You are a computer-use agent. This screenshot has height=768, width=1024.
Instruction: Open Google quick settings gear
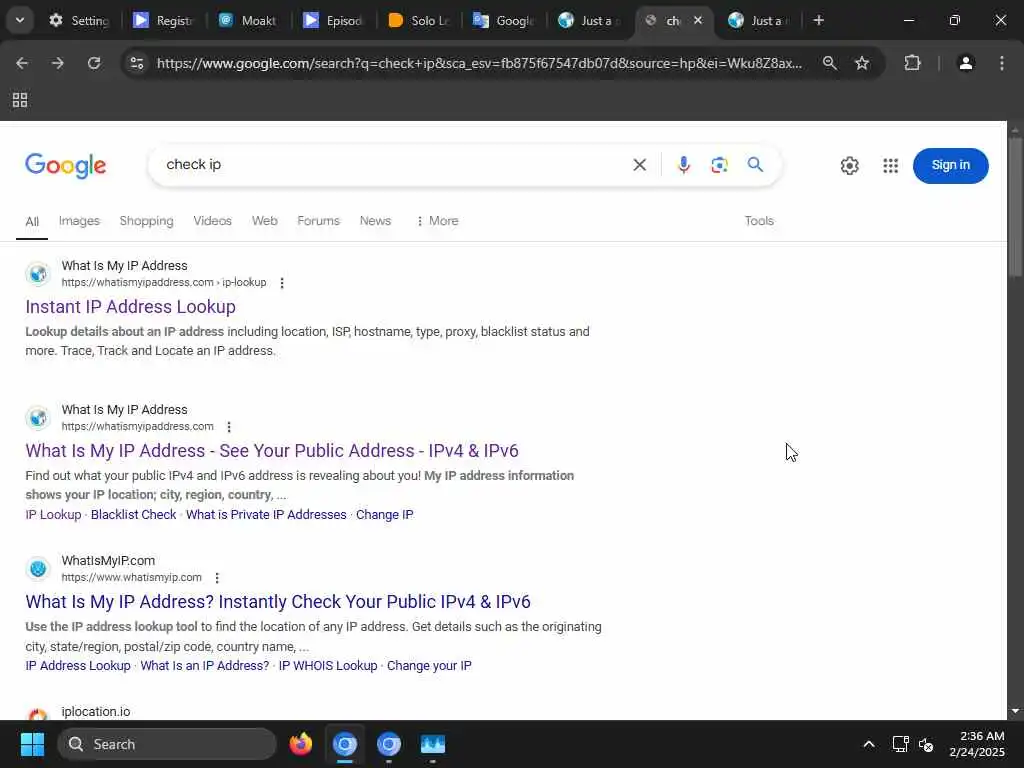(x=849, y=166)
